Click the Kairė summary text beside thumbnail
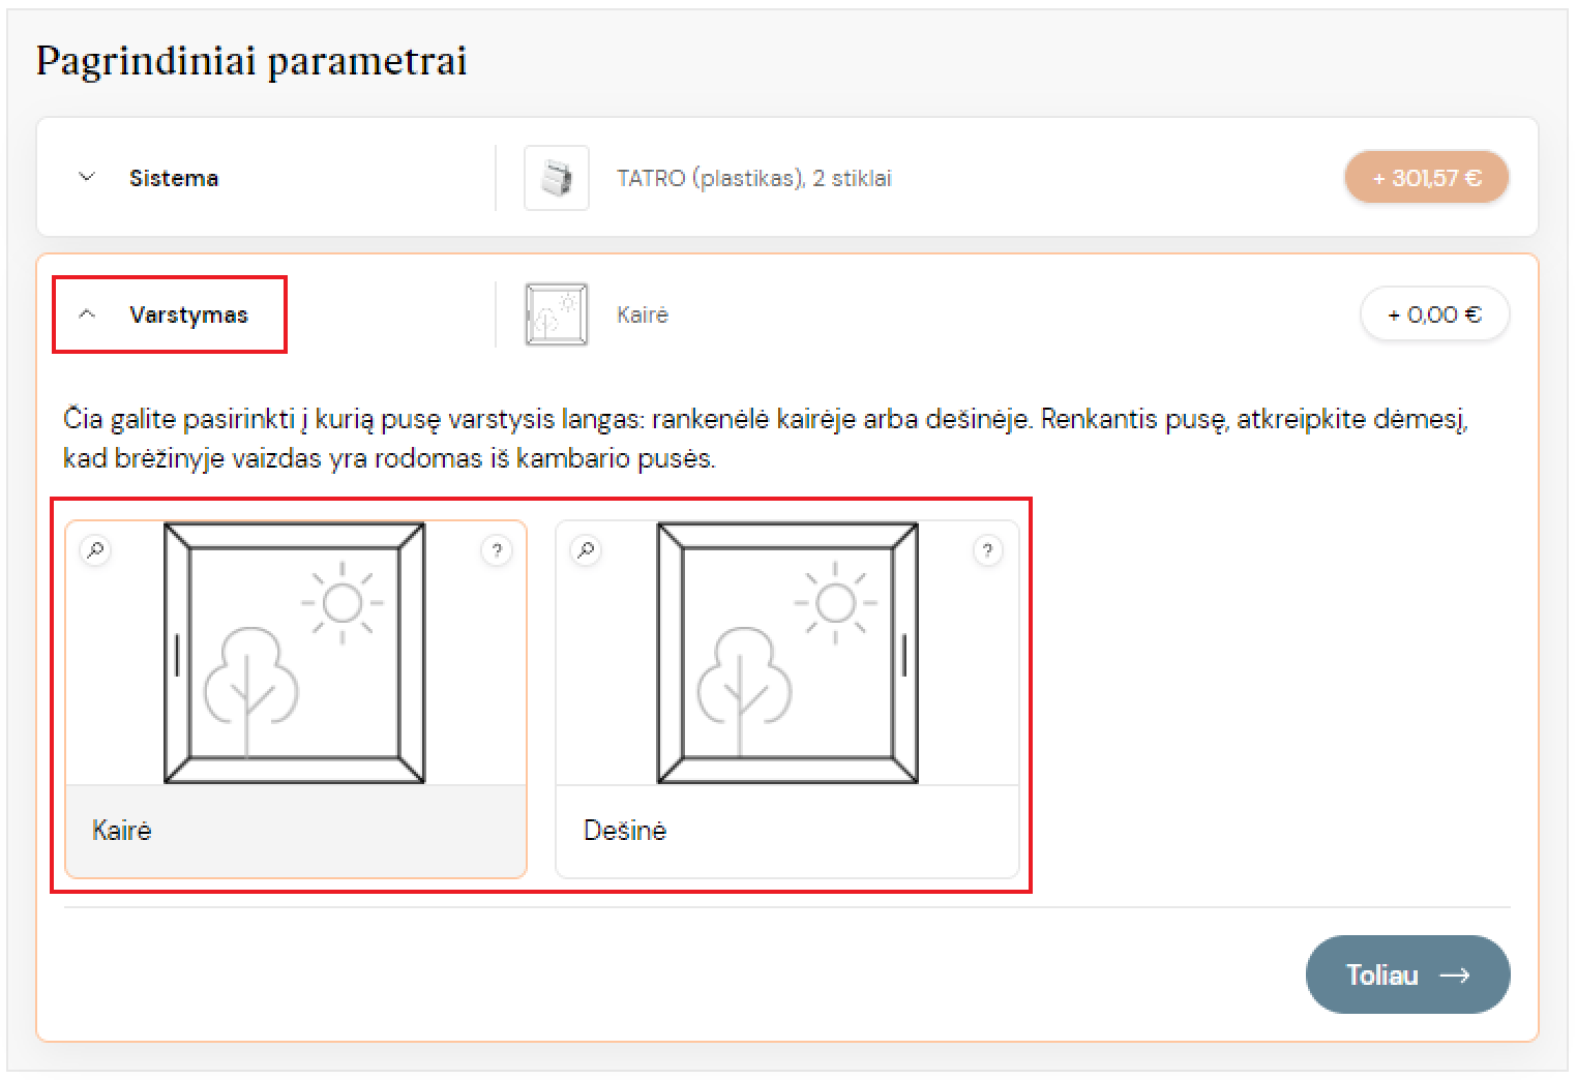This screenshot has height=1080, width=1577. [642, 315]
